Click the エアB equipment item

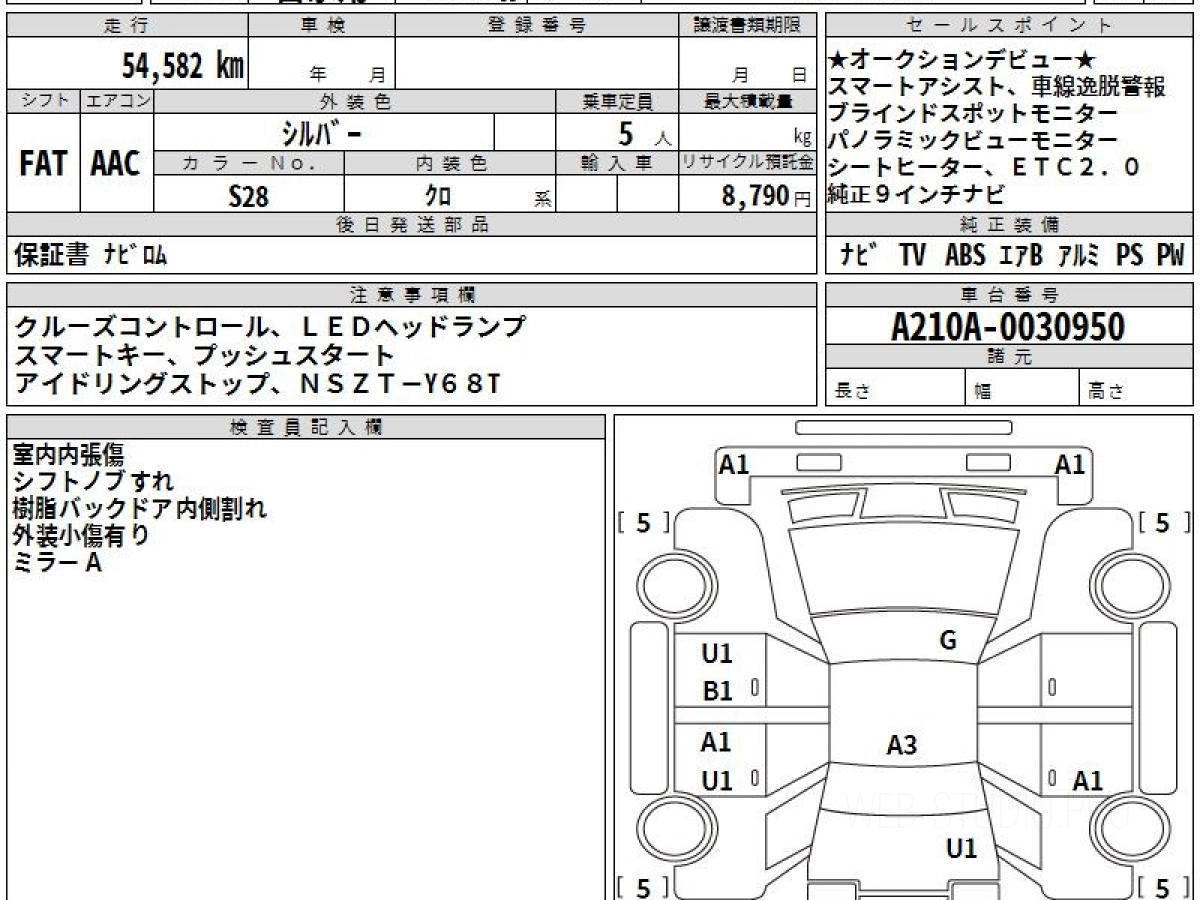(1021, 256)
